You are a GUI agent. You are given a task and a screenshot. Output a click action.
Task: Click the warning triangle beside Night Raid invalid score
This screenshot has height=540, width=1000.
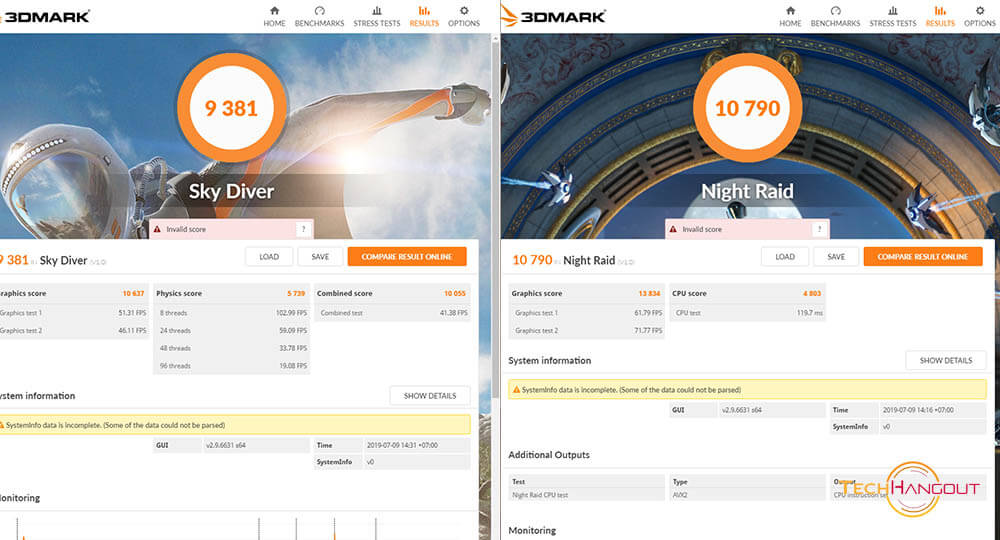coord(673,229)
